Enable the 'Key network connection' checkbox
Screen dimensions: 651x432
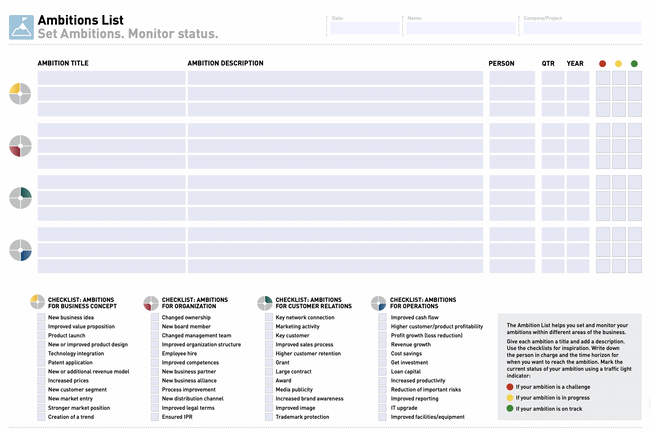click(268, 318)
